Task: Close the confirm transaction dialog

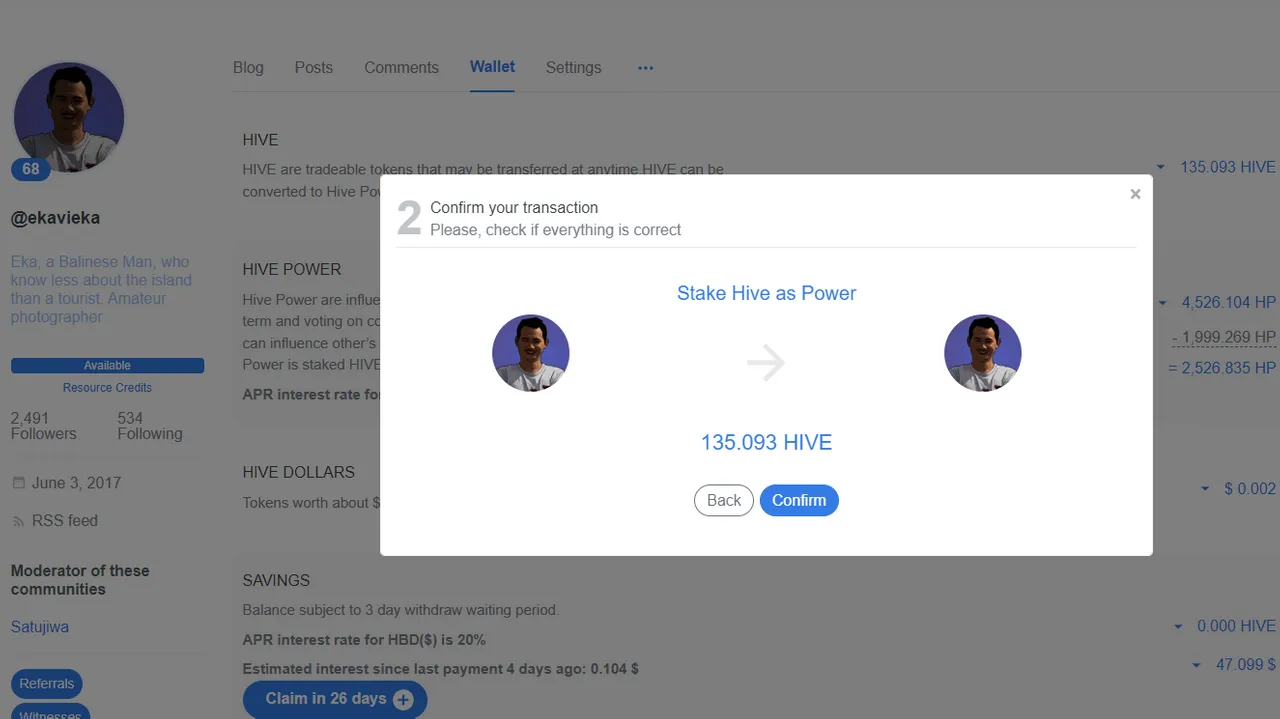Action: tap(1135, 194)
